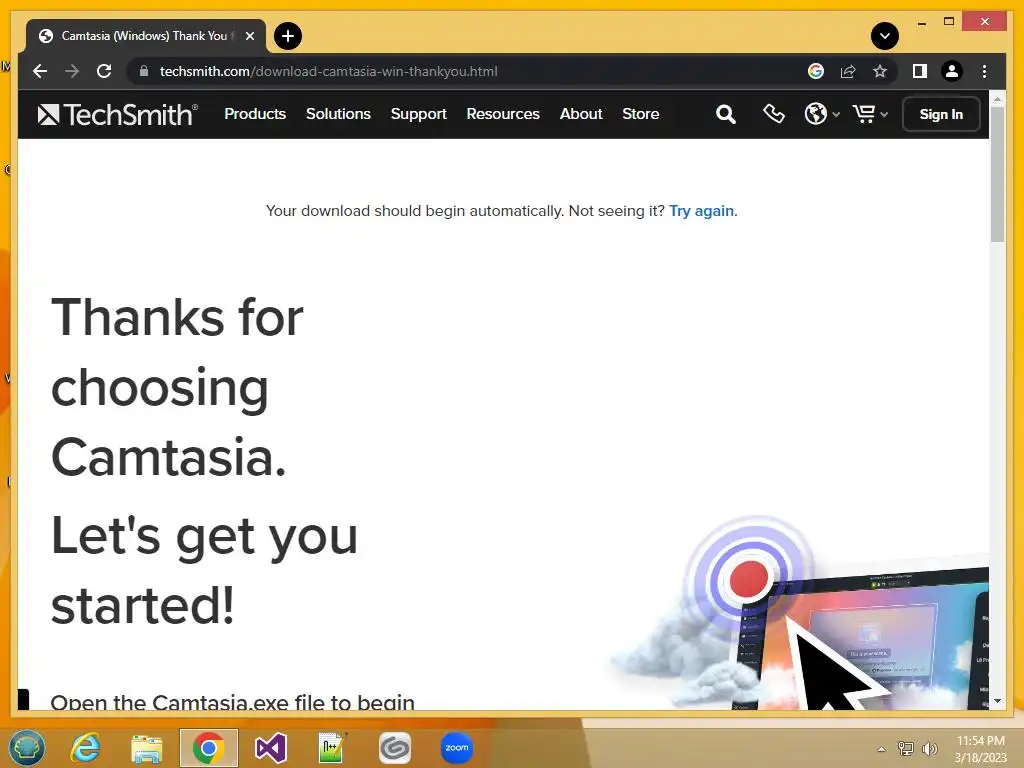Launch Zoom from the taskbar
This screenshot has width=1024, height=768.
(x=456, y=748)
